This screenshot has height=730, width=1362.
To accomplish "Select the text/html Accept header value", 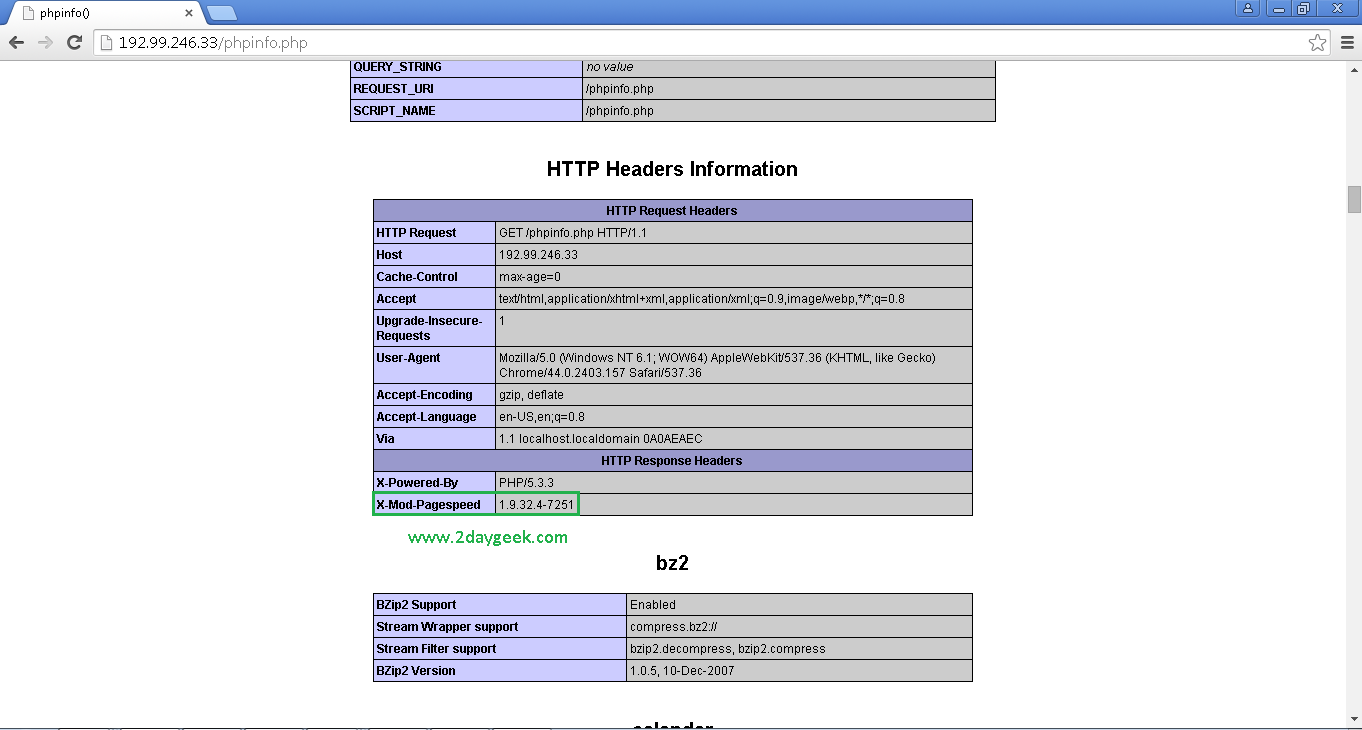I will click(x=702, y=299).
